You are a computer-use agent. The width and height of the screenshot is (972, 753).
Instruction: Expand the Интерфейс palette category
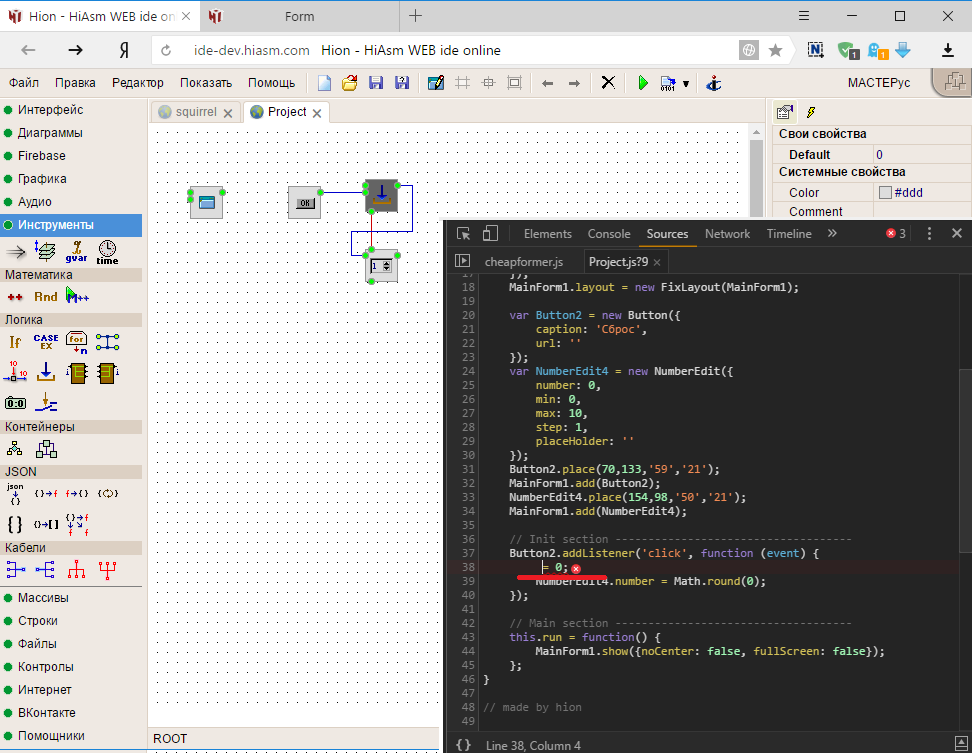(x=50, y=110)
